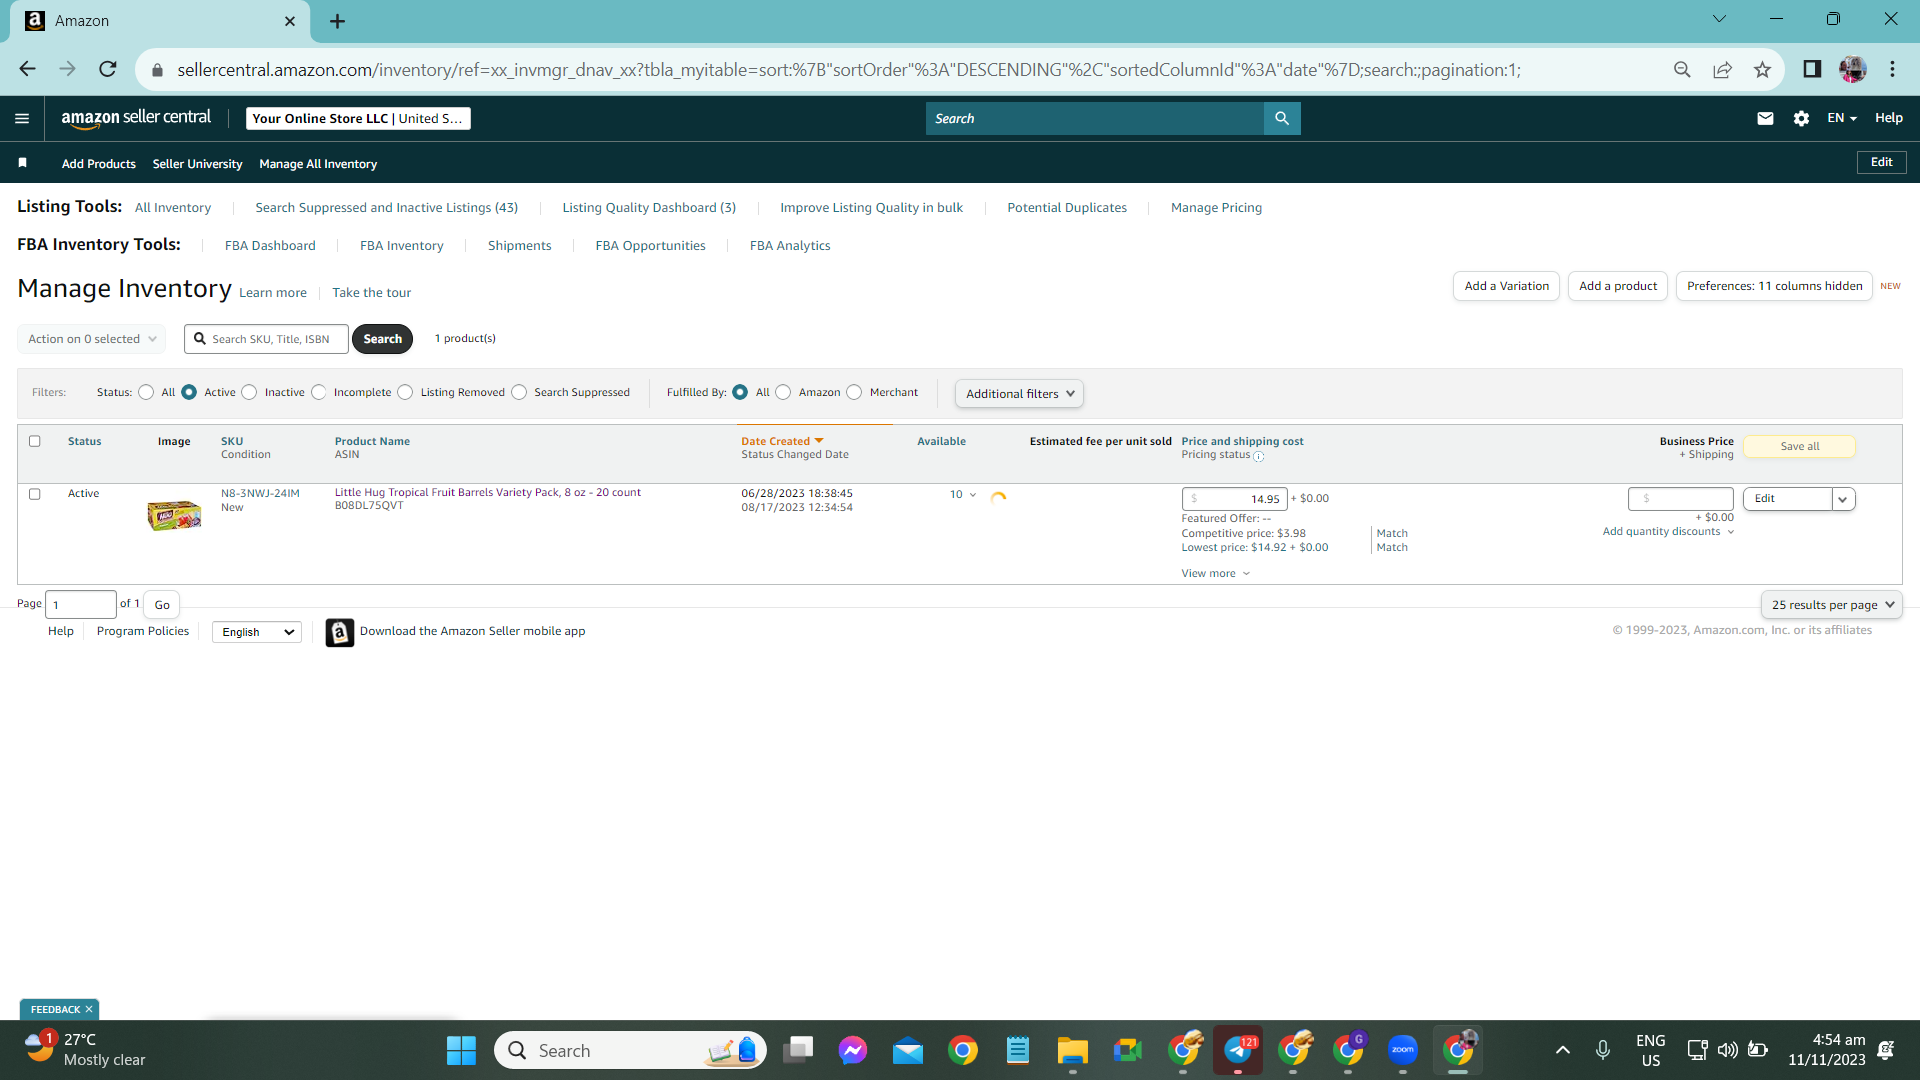
Task: Open the Chrome three-dot menu
Action: point(1892,69)
